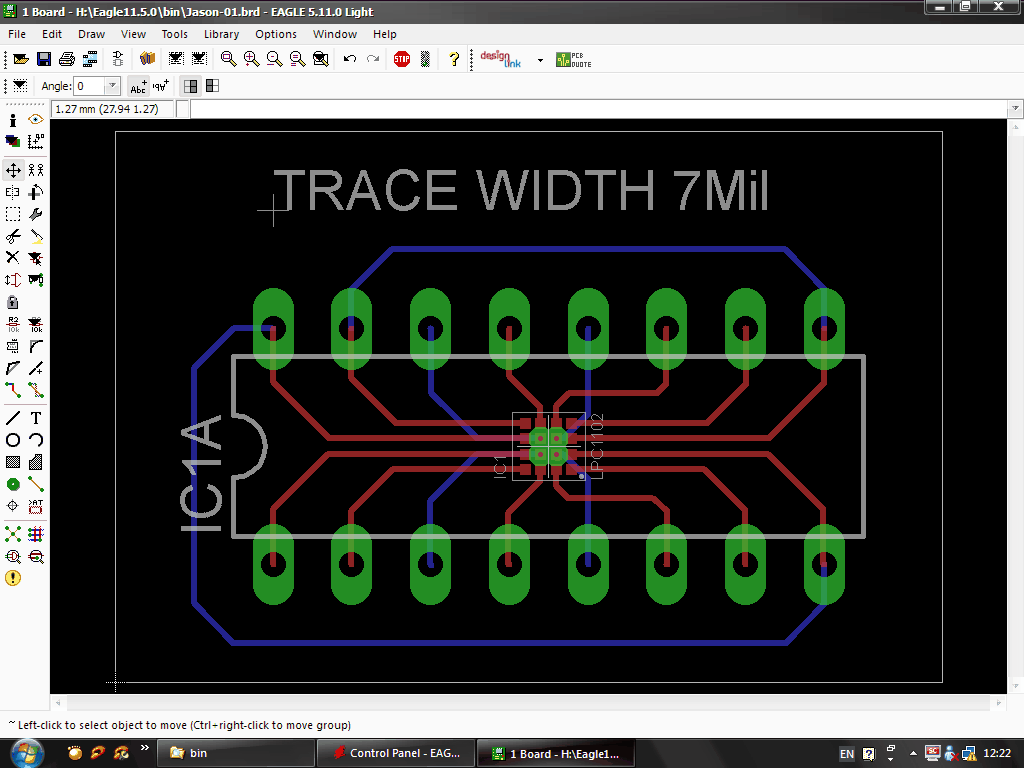Open the File menu
This screenshot has width=1024, height=768.
[17, 34]
